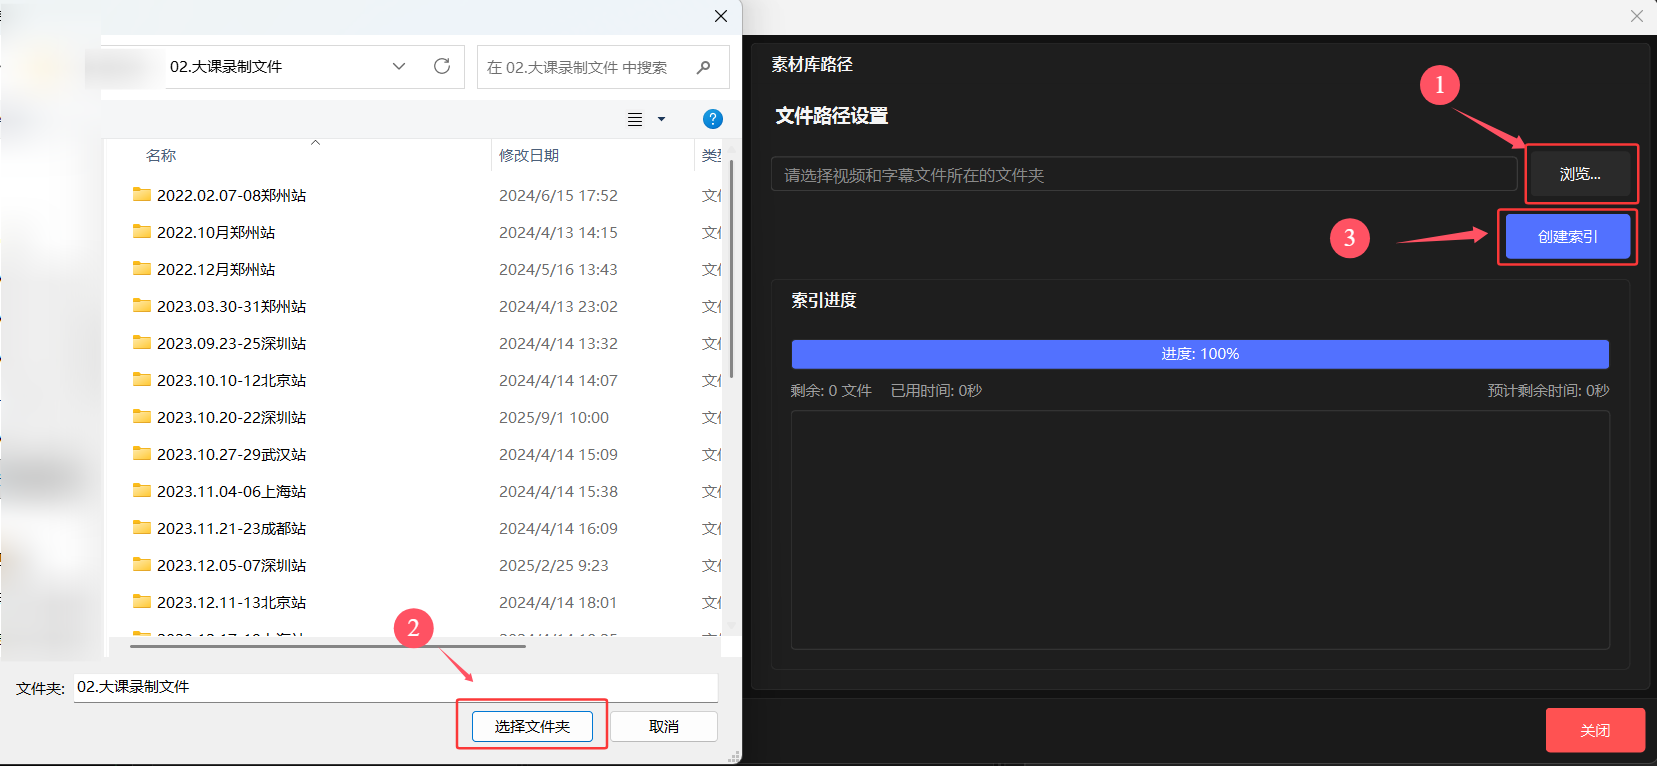Refresh the 02.大课录制文件 folder listing
The height and width of the screenshot is (766, 1657).
(441, 66)
